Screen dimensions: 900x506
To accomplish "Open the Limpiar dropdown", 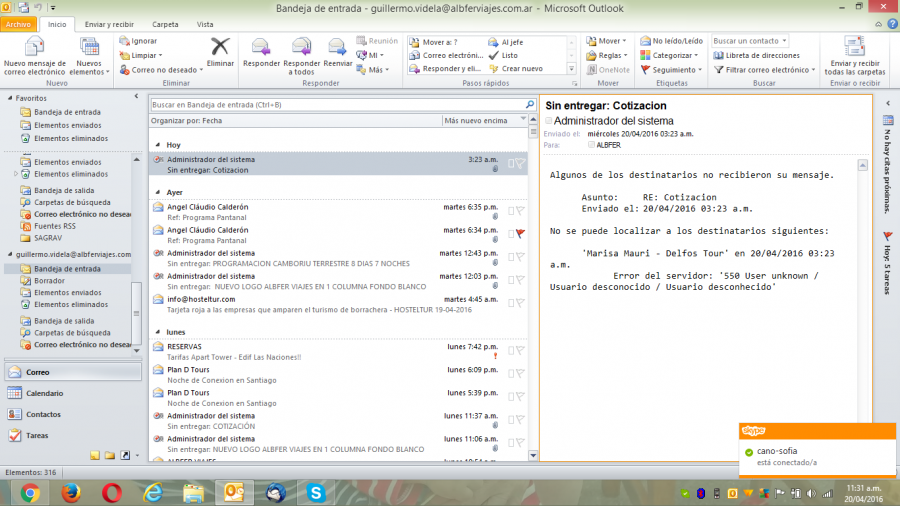I will [x=141, y=55].
